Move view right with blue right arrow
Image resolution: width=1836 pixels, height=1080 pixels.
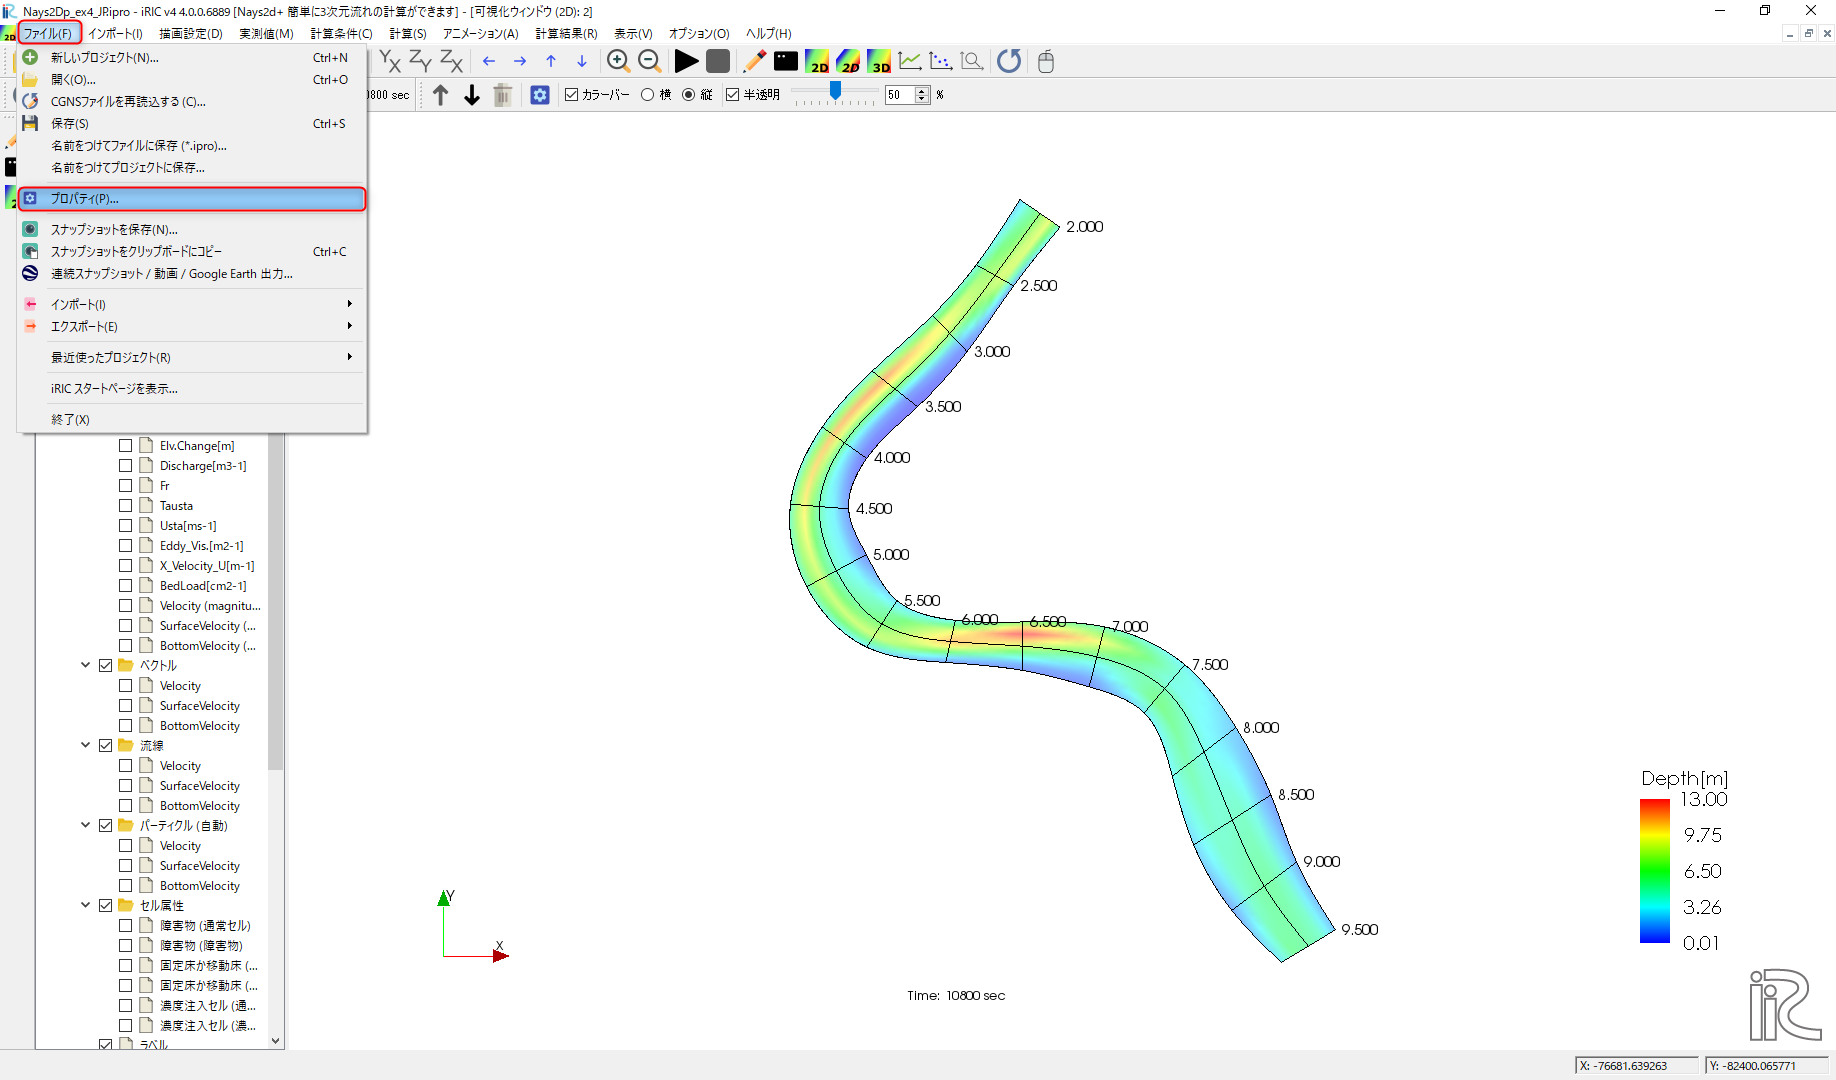tap(520, 61)
